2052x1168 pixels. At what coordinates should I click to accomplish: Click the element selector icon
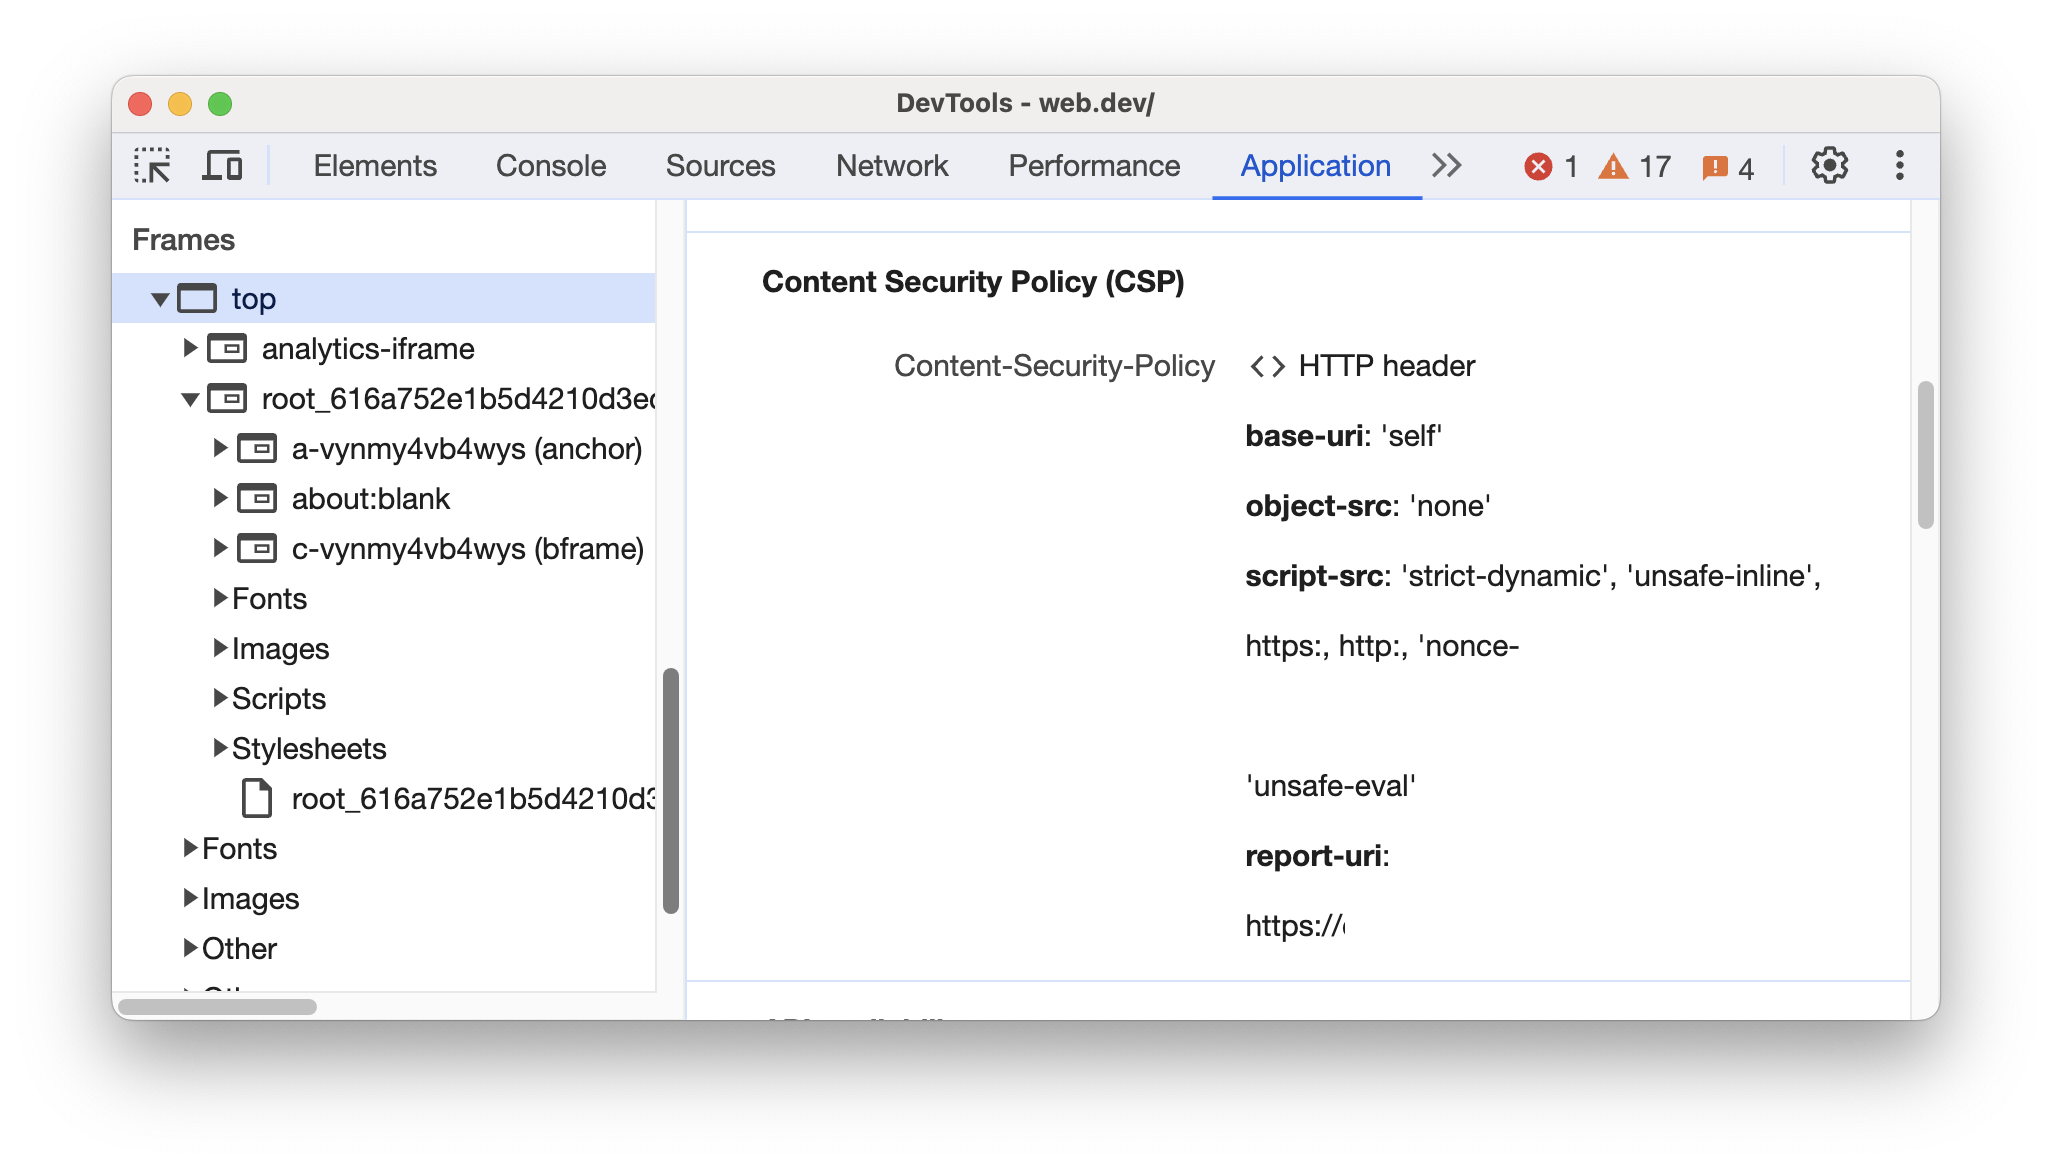pyautogui.click(x=154, y=163)
